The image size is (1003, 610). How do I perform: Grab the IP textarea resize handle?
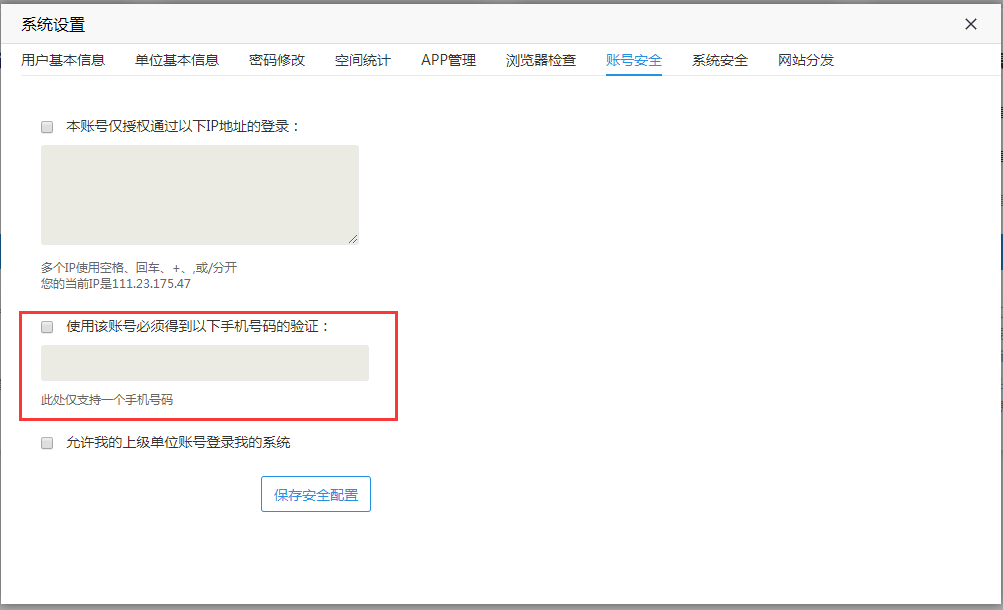pyautogui.click(x=353, y=239)
